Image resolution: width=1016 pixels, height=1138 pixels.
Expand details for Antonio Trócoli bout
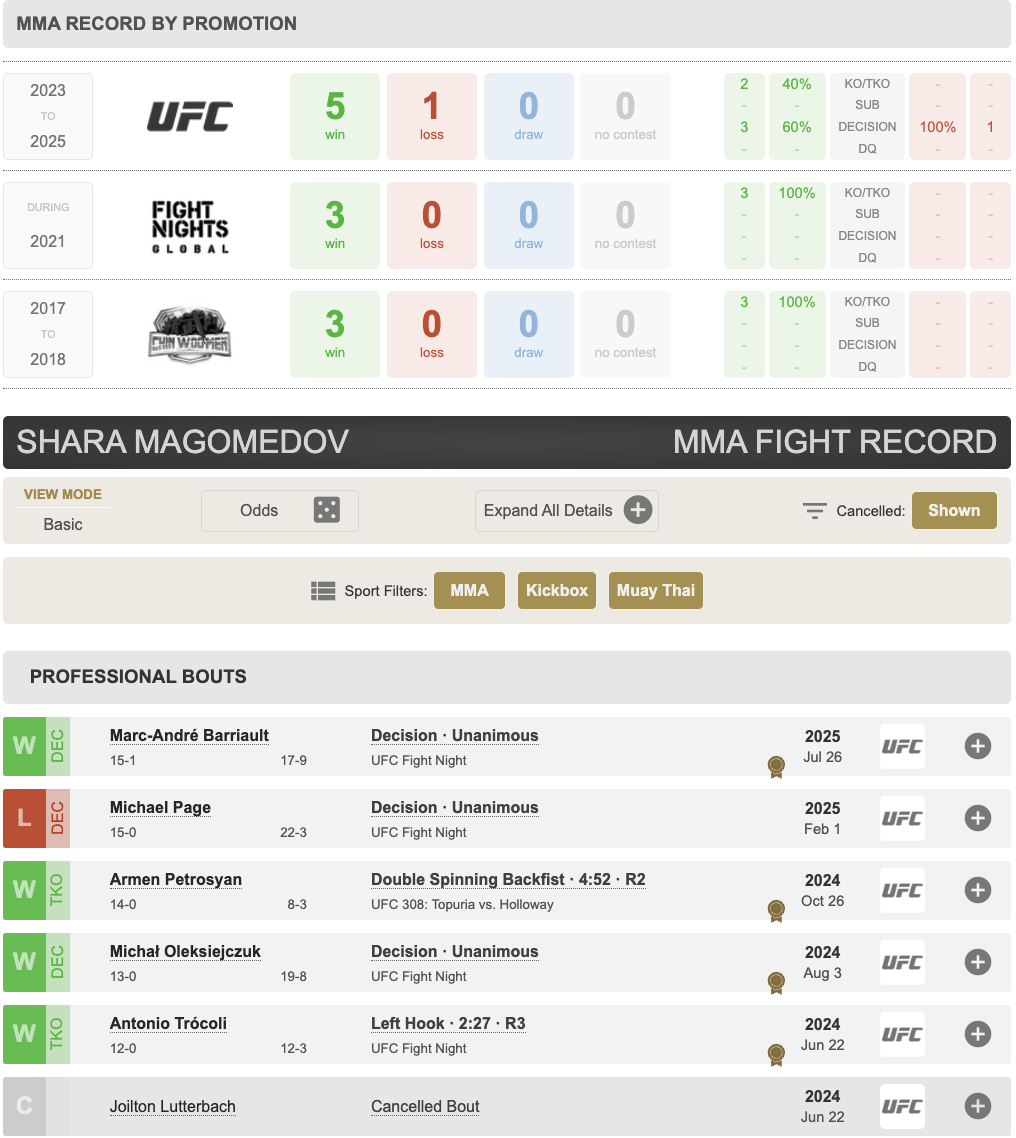click(978, 1034)
